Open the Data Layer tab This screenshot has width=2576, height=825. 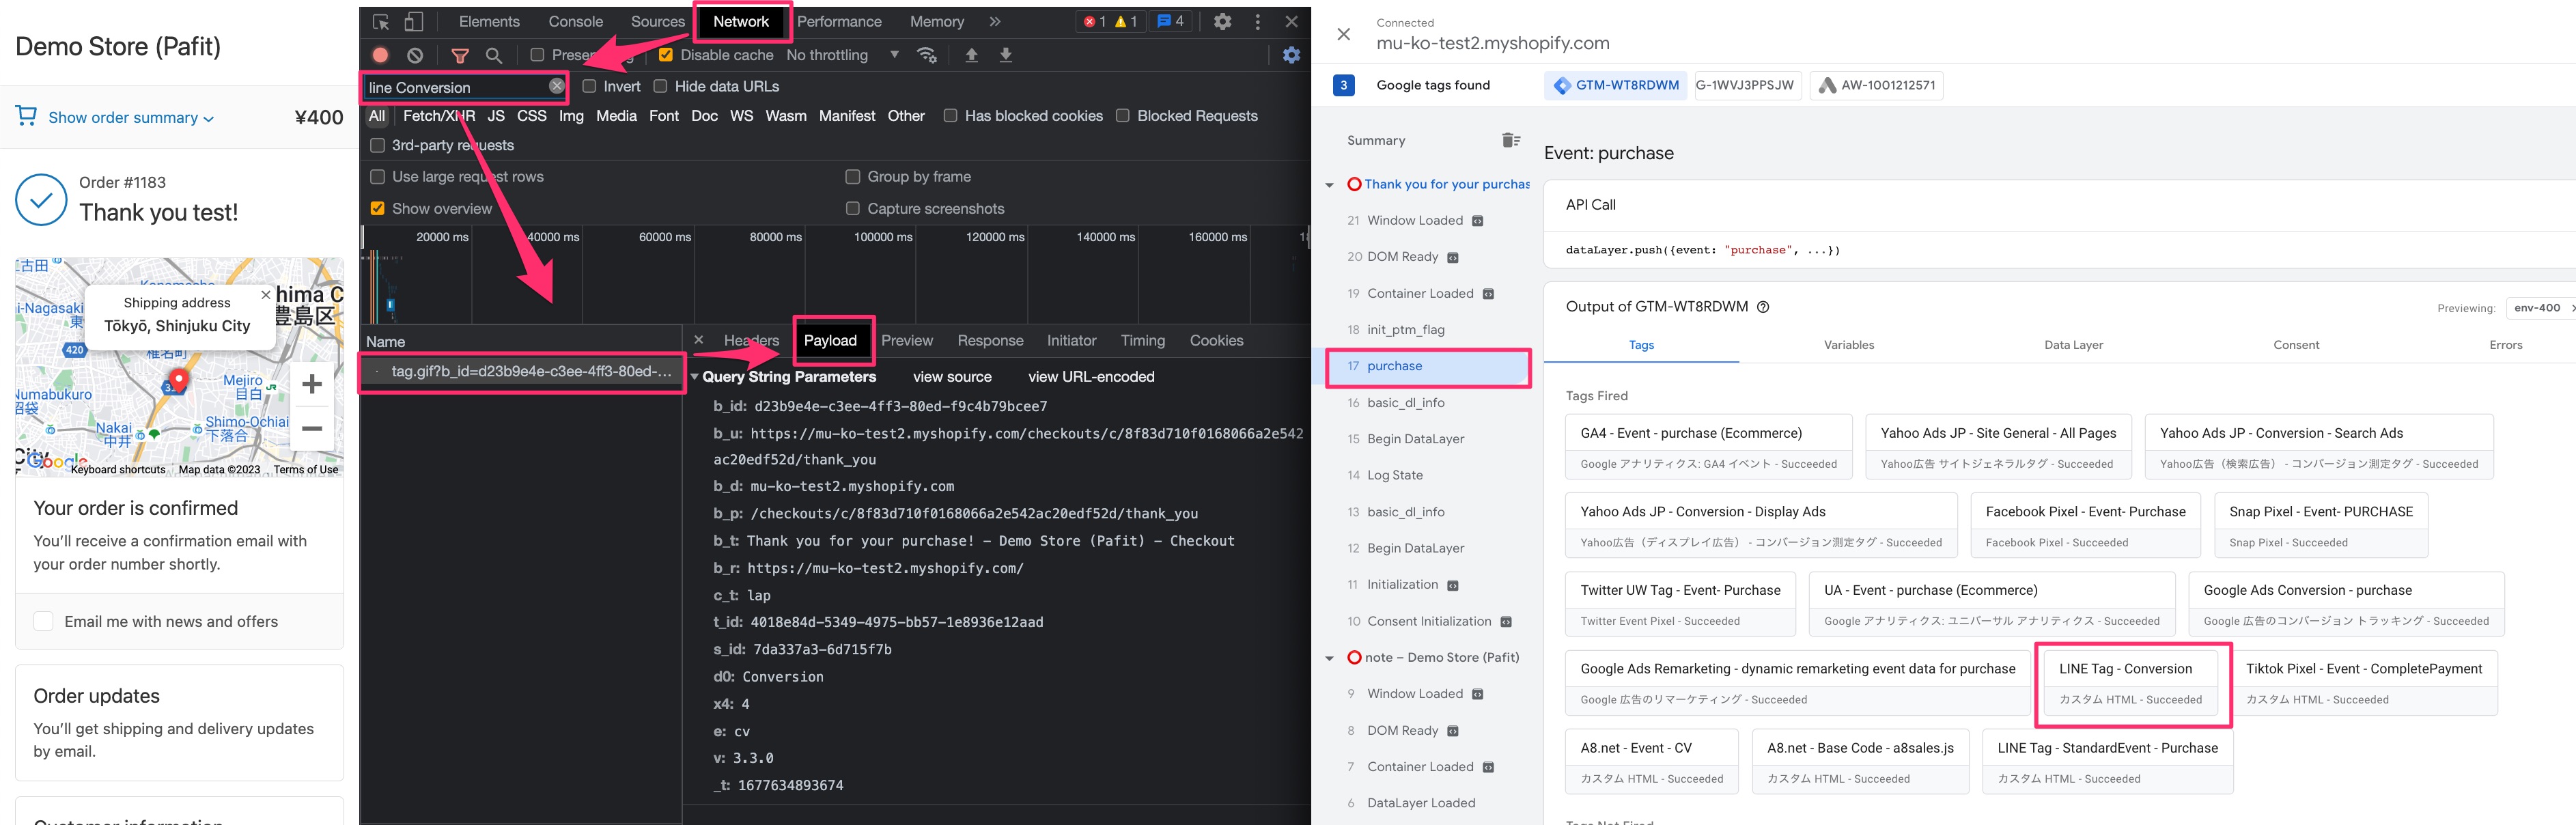2073,345
